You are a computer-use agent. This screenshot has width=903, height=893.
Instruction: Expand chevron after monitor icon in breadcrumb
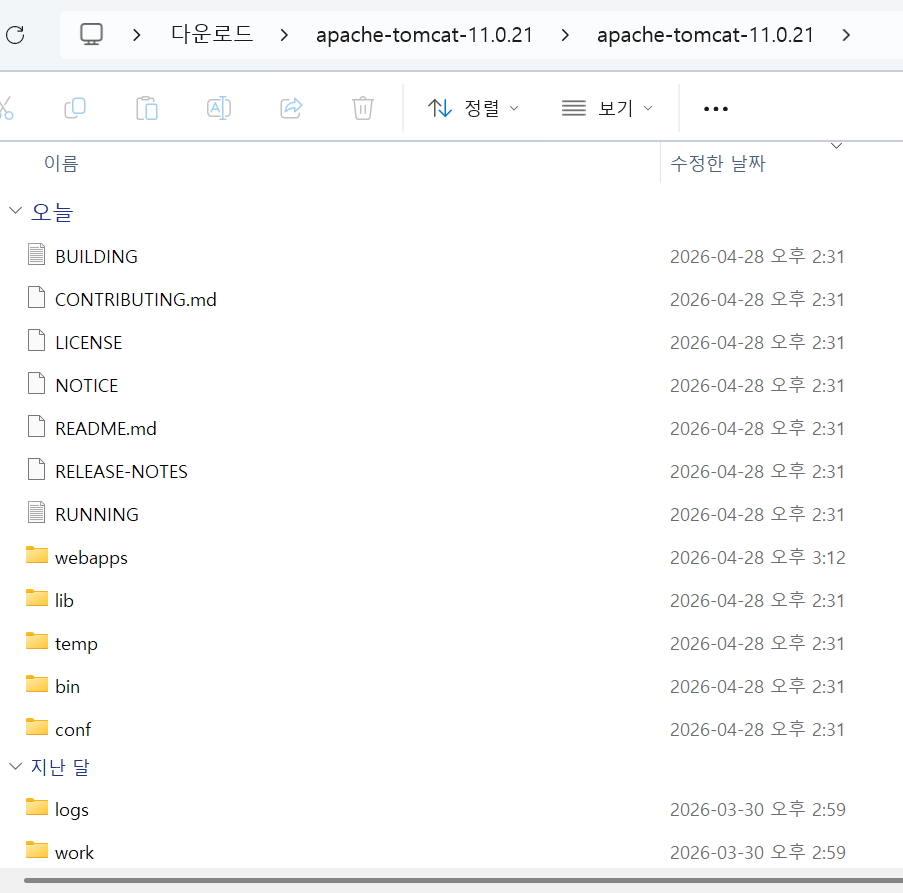click(x=136, y=35)
